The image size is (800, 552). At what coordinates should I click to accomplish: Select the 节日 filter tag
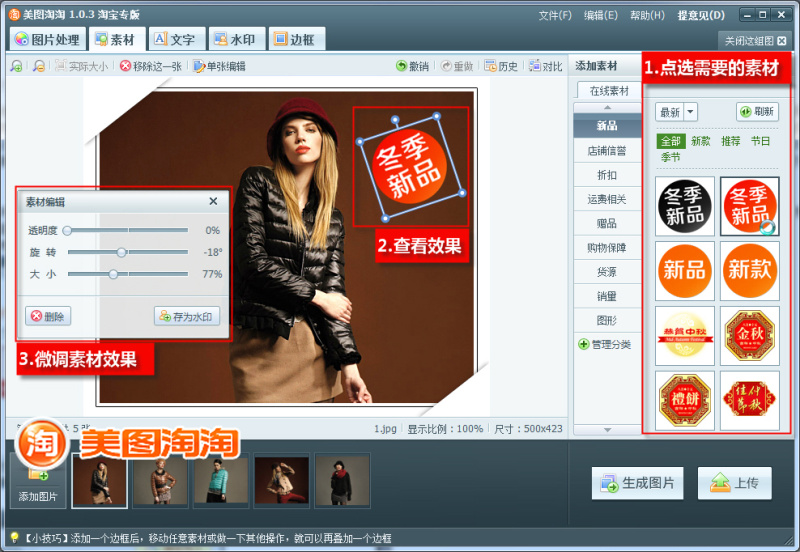[x=760, y=141]
